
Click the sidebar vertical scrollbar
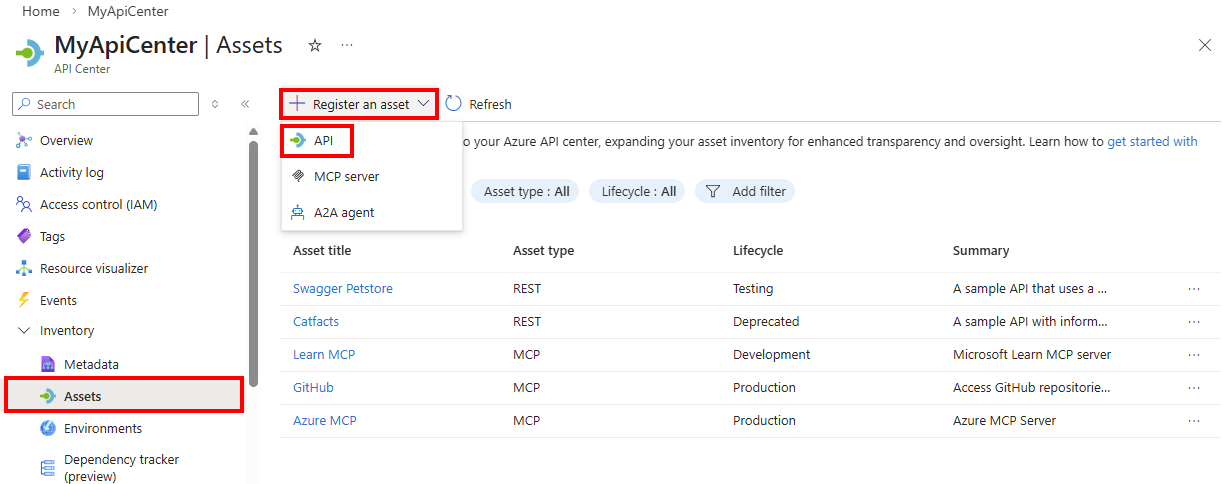[x=254, y=260]
